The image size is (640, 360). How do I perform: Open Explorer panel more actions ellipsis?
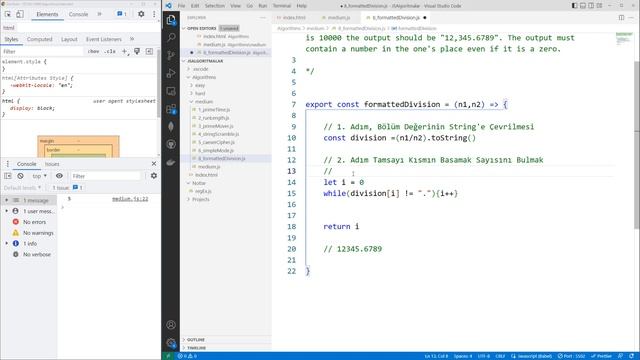262,18
